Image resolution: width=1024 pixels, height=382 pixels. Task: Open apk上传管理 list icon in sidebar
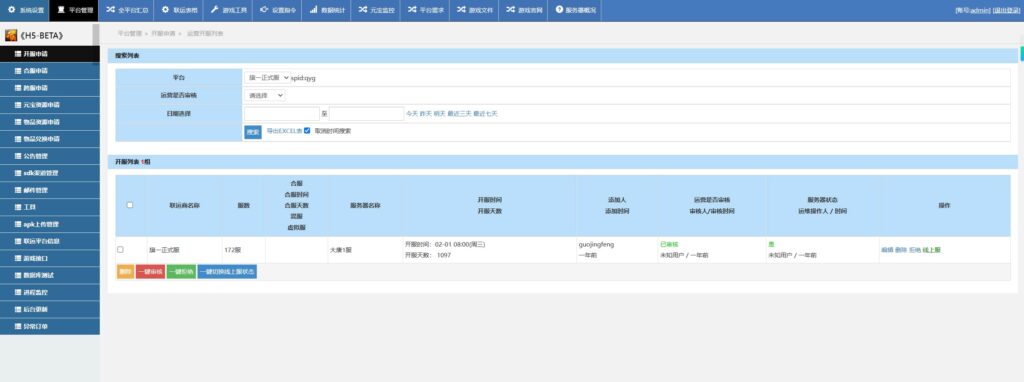point(18,224)
